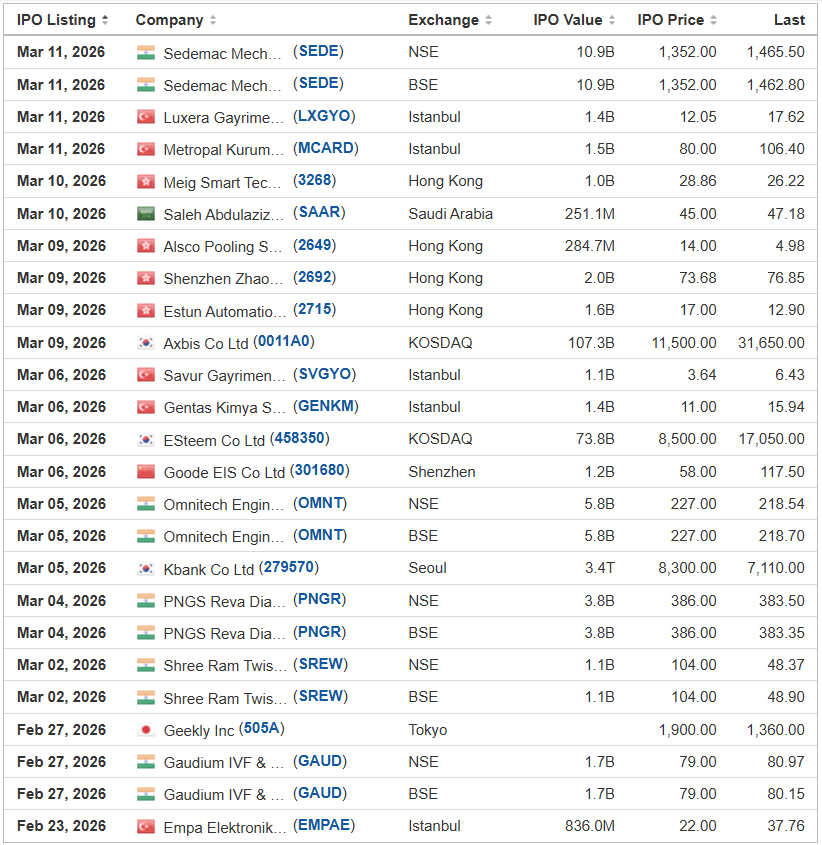This screenshot has width=822, height=845.
Task: Open OMNT ticker in the NSE row
Action: pyautogui.click(x=320, y=503)
